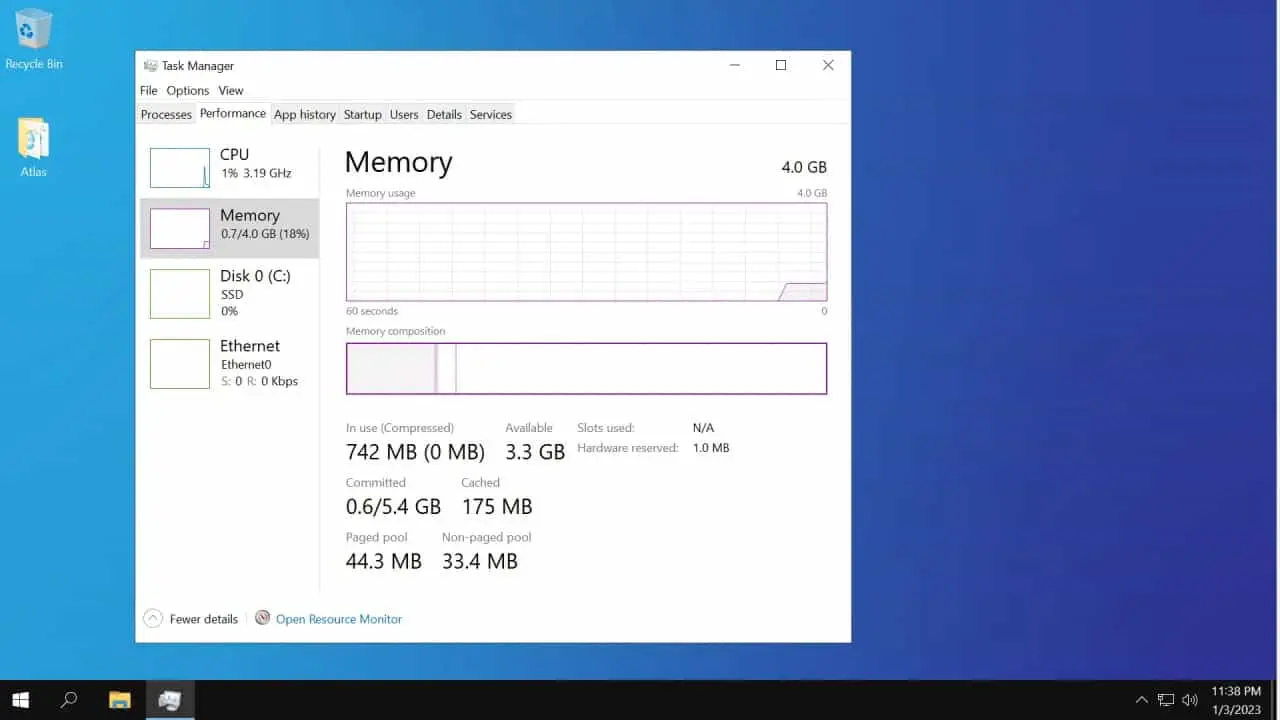1280x720 pixels.
Task: Switch to the Processes tab
Action: pos(166,114)
